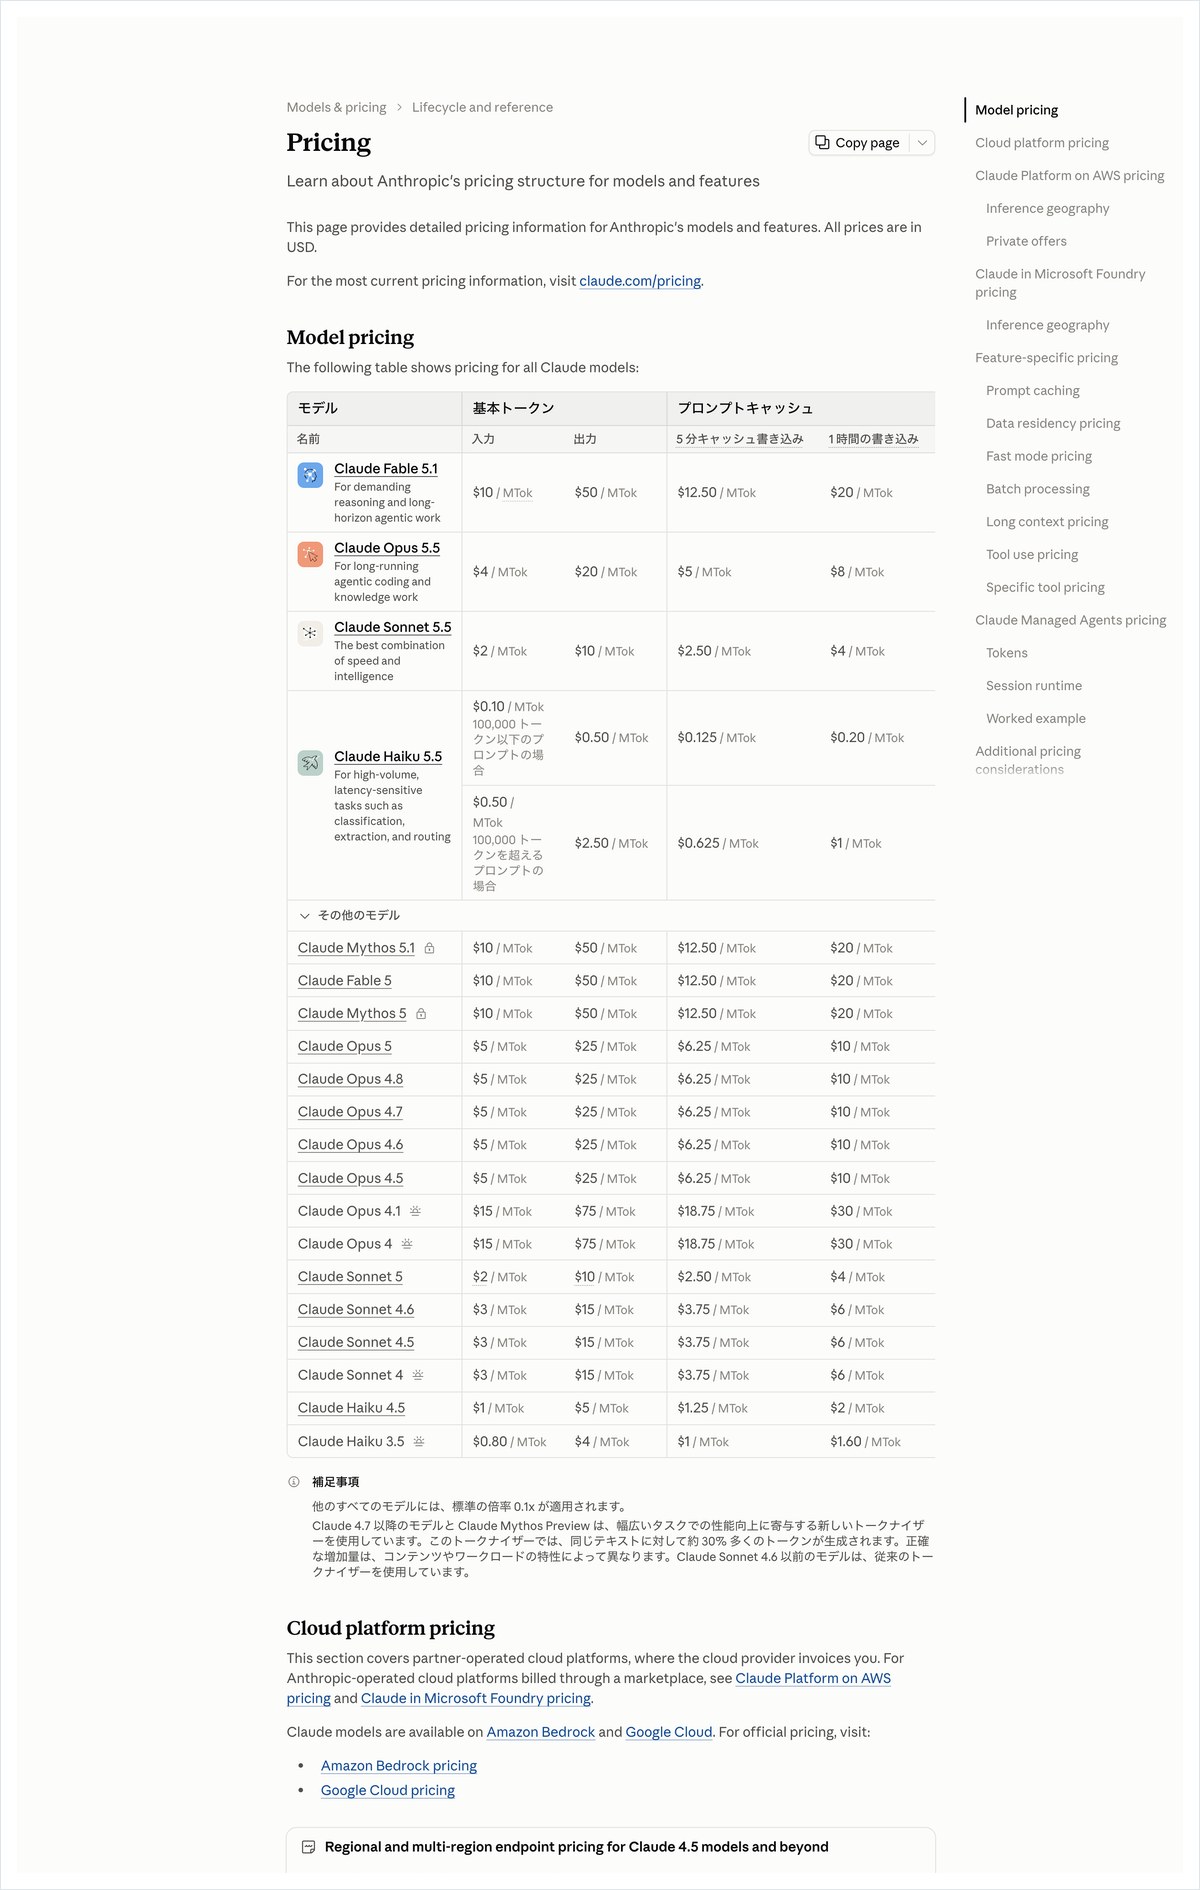Follow the claude.com/pricing link

pyautogui.click(x=640, y=281)
